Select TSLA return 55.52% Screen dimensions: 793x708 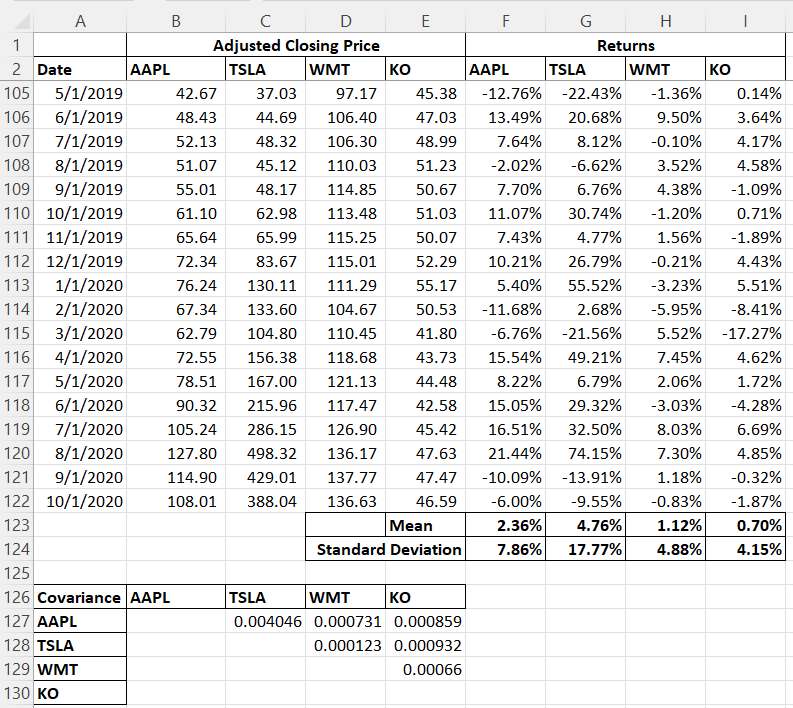586,285
